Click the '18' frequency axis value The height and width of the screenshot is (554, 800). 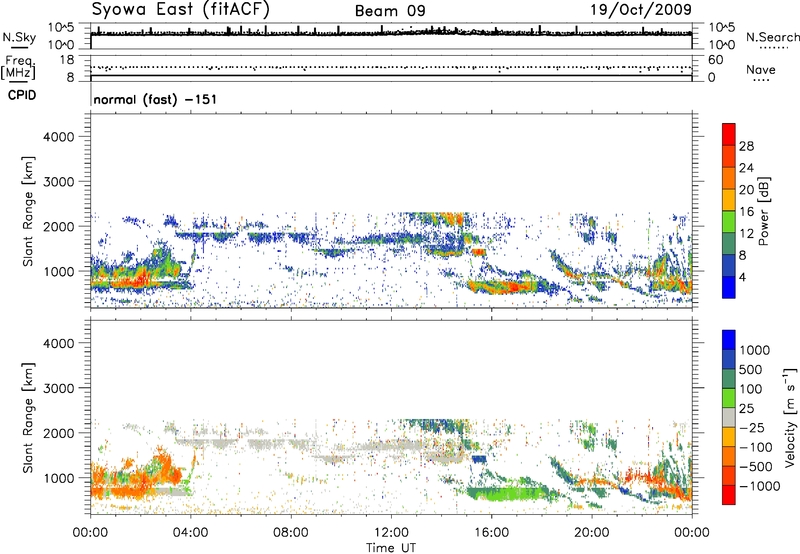(x=67, y=60)
